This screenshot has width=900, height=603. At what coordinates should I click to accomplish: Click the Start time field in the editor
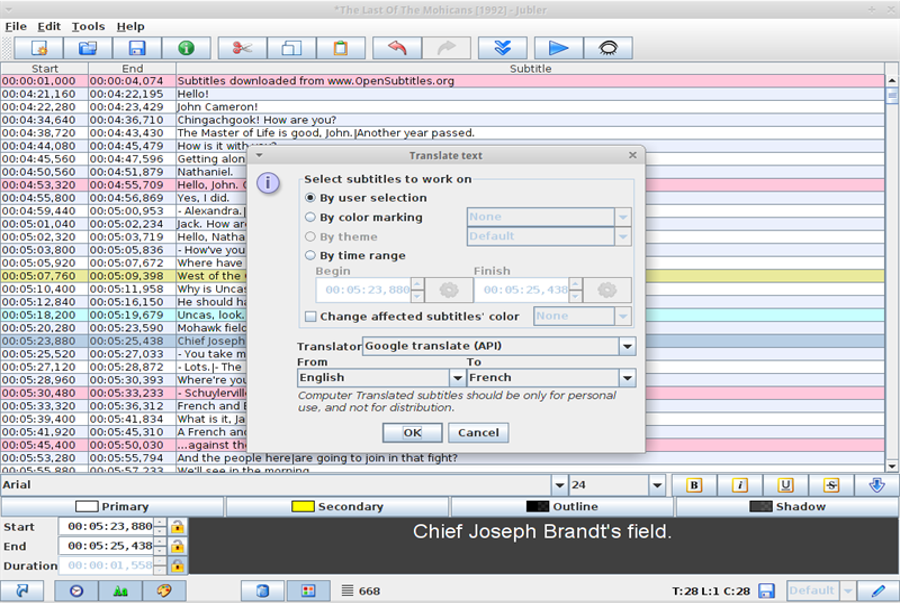coord(107,527)
